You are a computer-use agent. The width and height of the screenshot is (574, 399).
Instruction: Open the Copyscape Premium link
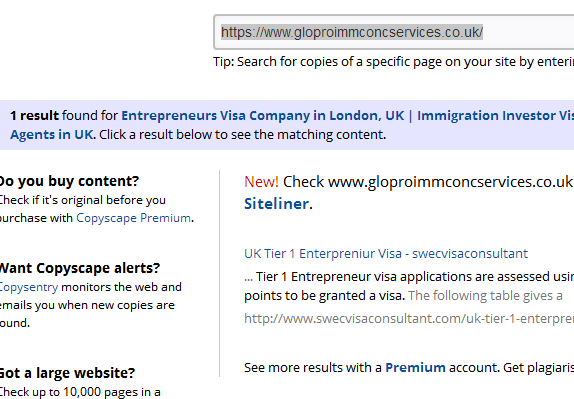(133, 218)
